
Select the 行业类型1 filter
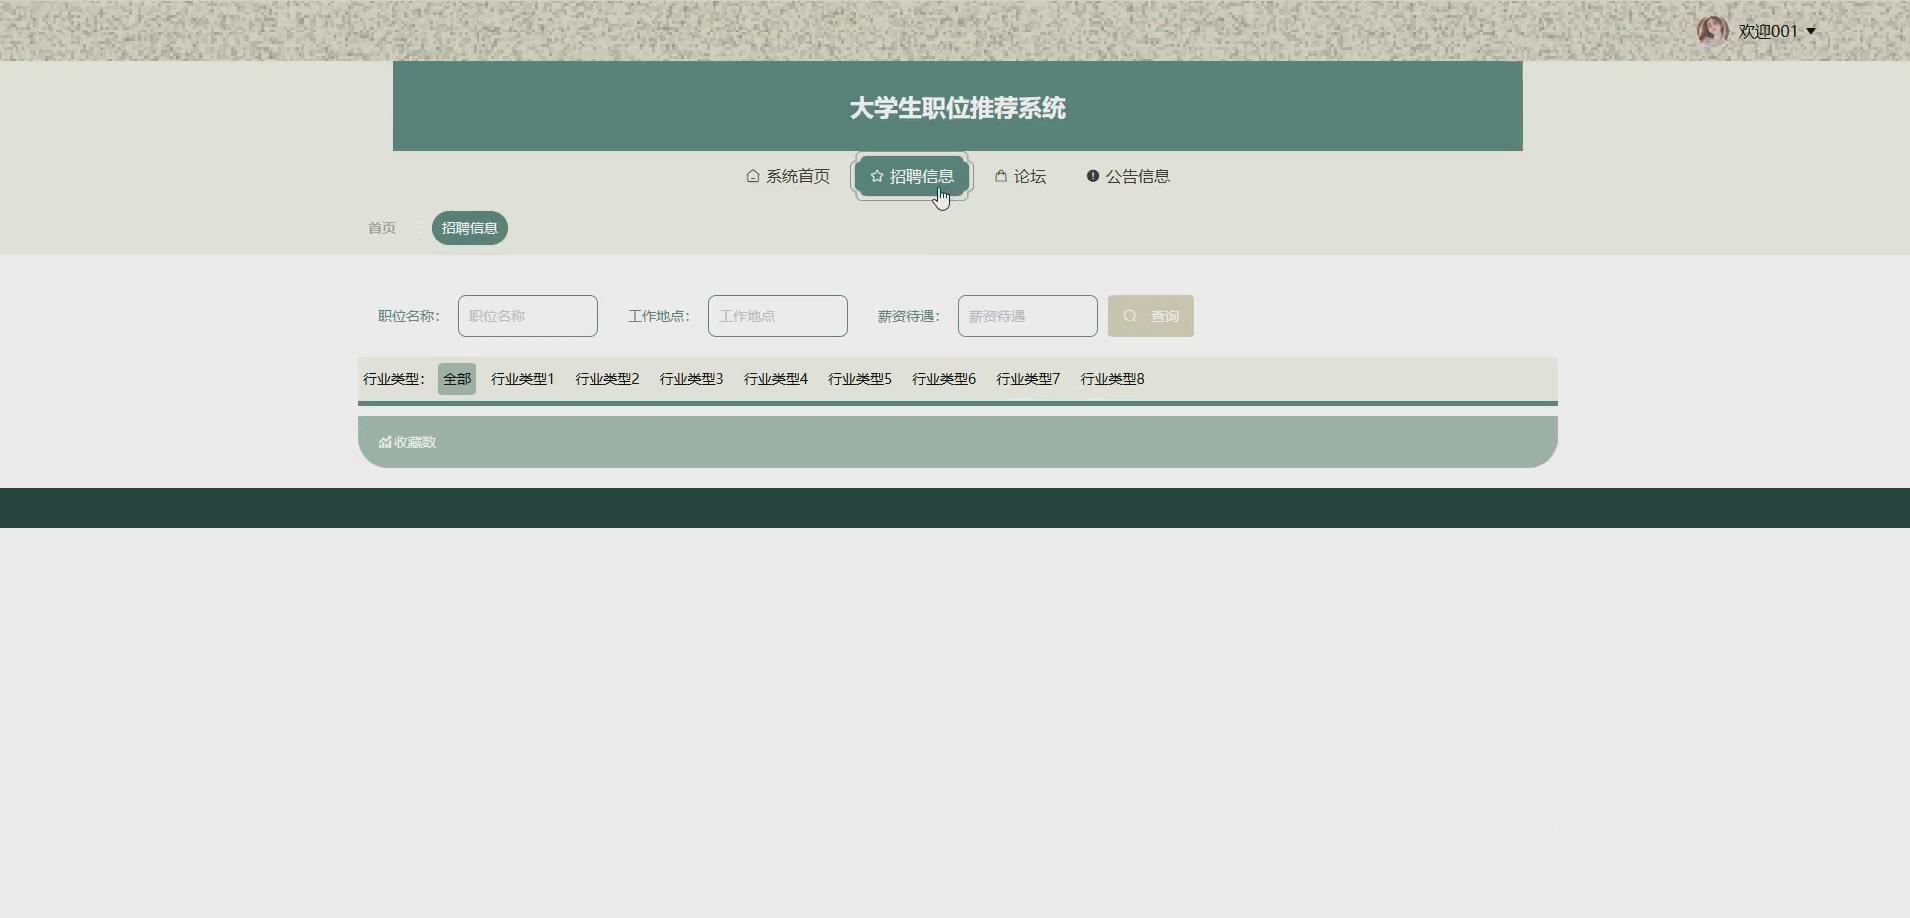522,378
